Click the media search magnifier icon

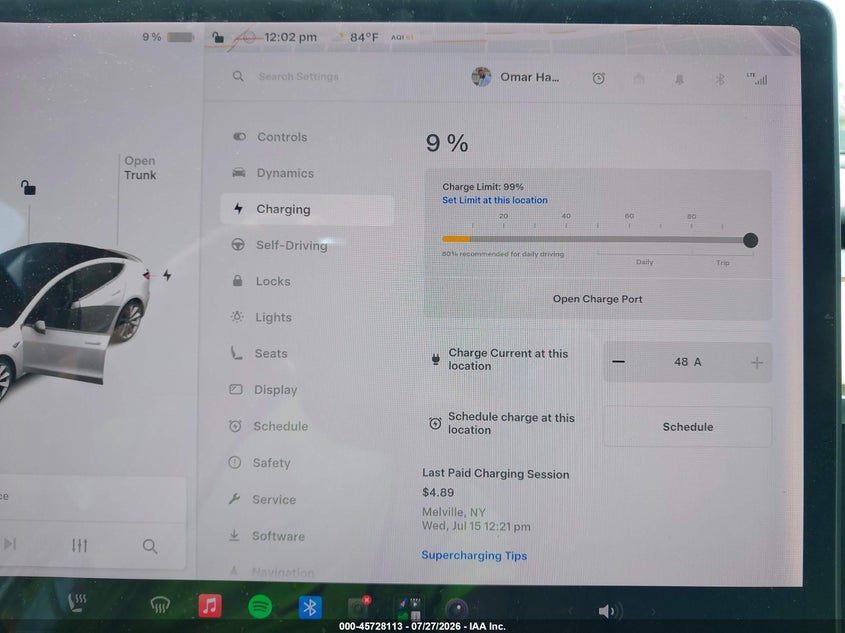(x=150, y=546)
